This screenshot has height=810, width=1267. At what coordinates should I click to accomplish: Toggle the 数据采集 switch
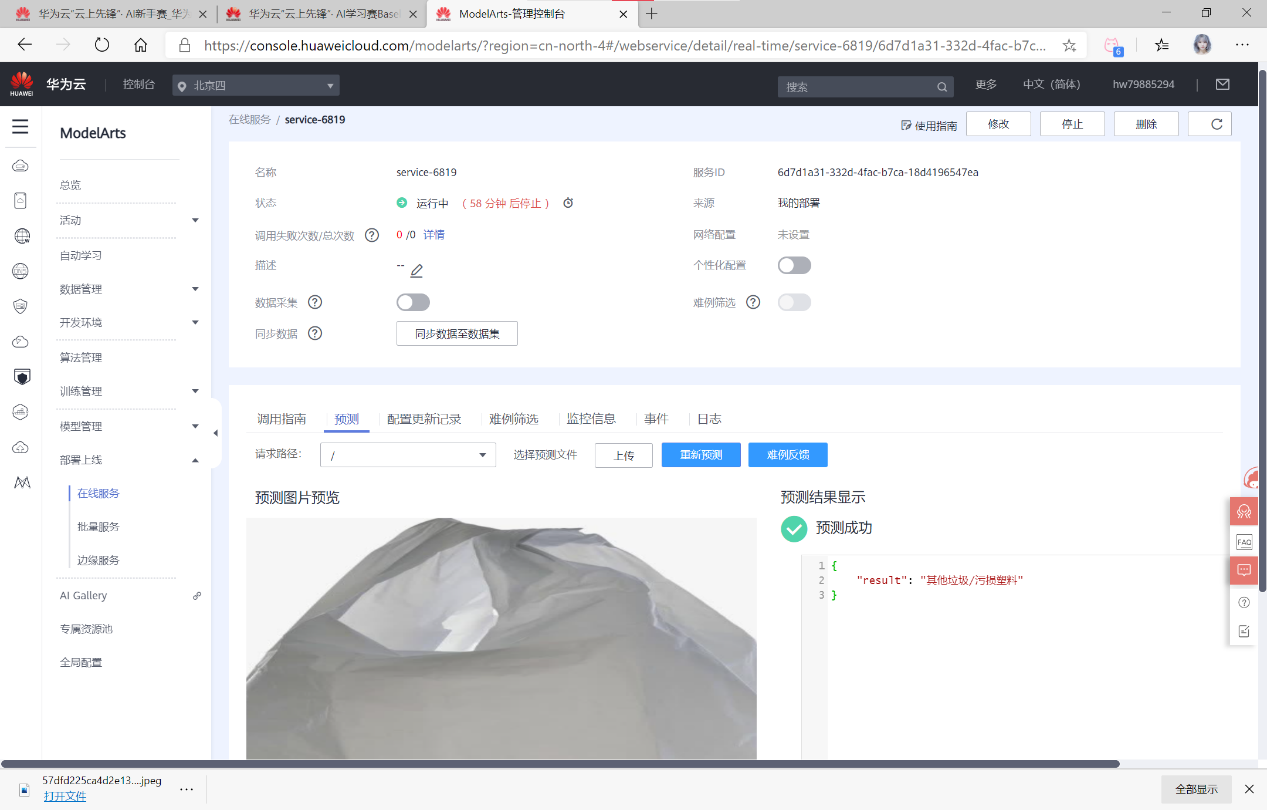413,302
